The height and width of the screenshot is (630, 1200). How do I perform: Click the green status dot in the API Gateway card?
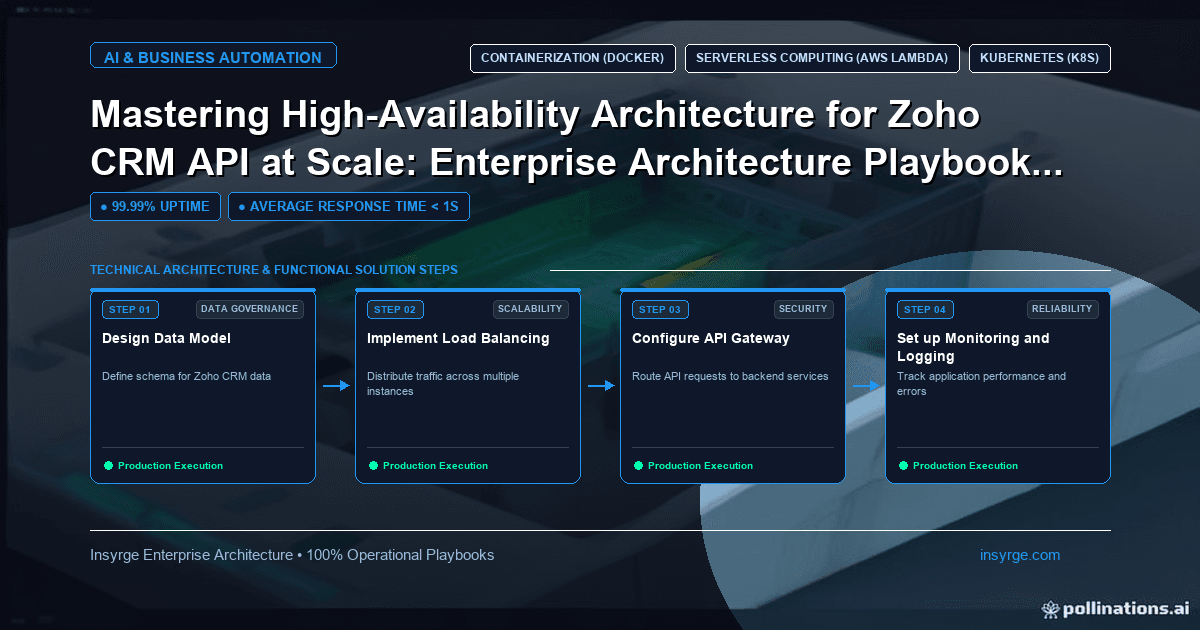click(638, 465)
